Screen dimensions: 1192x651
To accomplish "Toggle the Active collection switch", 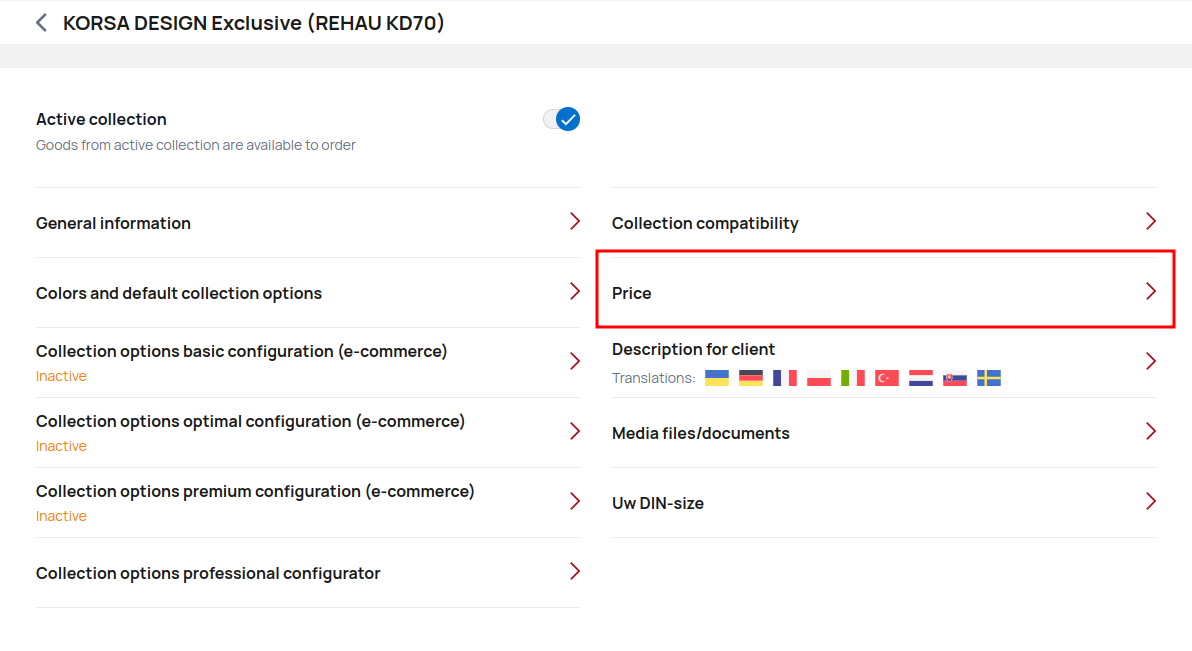I will tap(561, 119).
